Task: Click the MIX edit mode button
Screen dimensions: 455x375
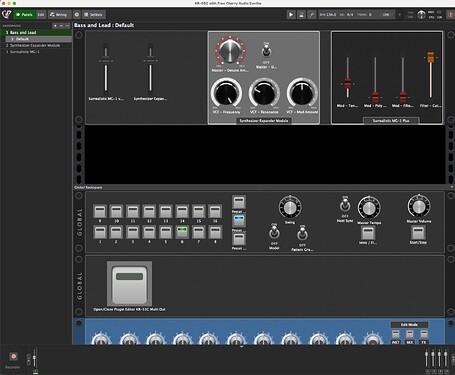Action: pos(410,334)
